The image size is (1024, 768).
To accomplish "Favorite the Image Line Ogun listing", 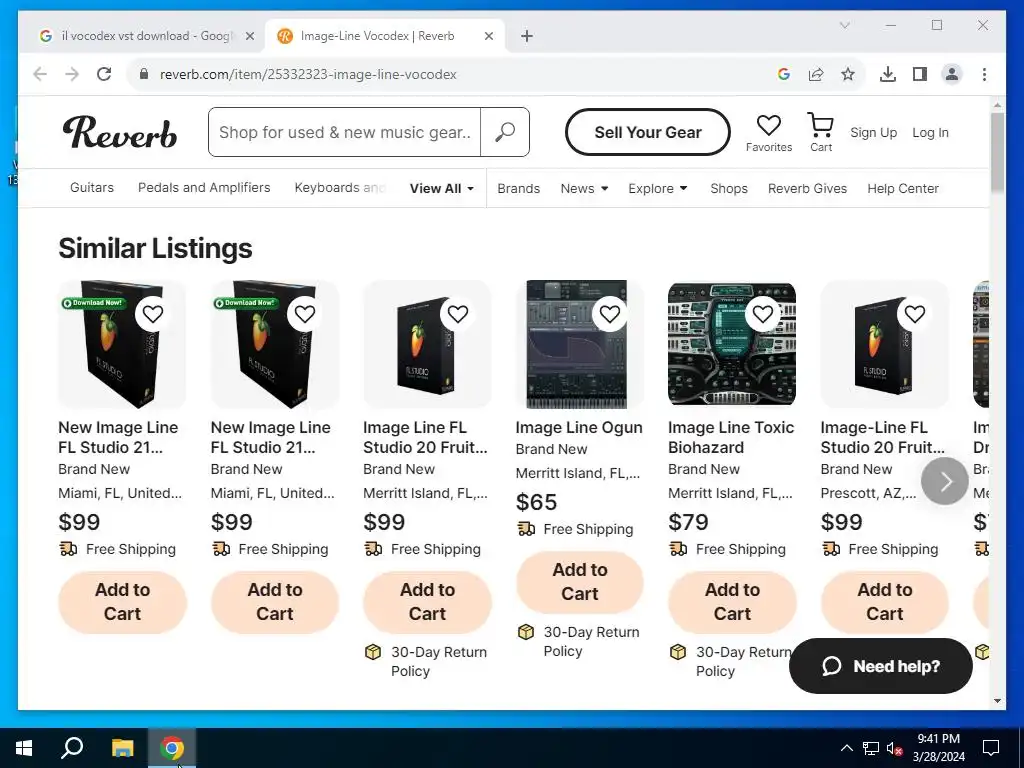I will point(610,314).
